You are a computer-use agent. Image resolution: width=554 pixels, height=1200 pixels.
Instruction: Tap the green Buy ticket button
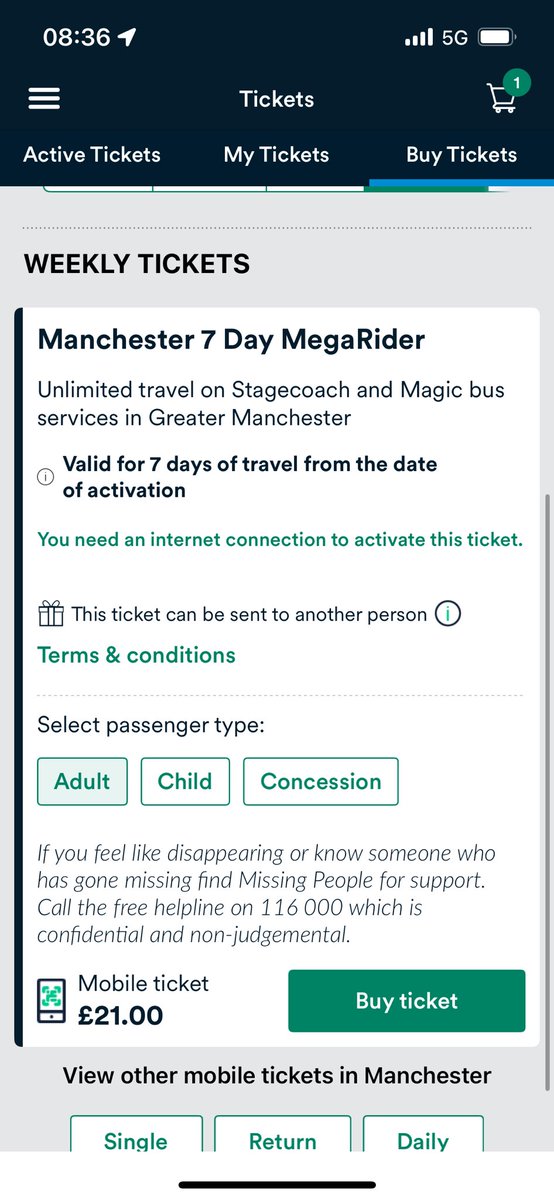[407, 1001]
